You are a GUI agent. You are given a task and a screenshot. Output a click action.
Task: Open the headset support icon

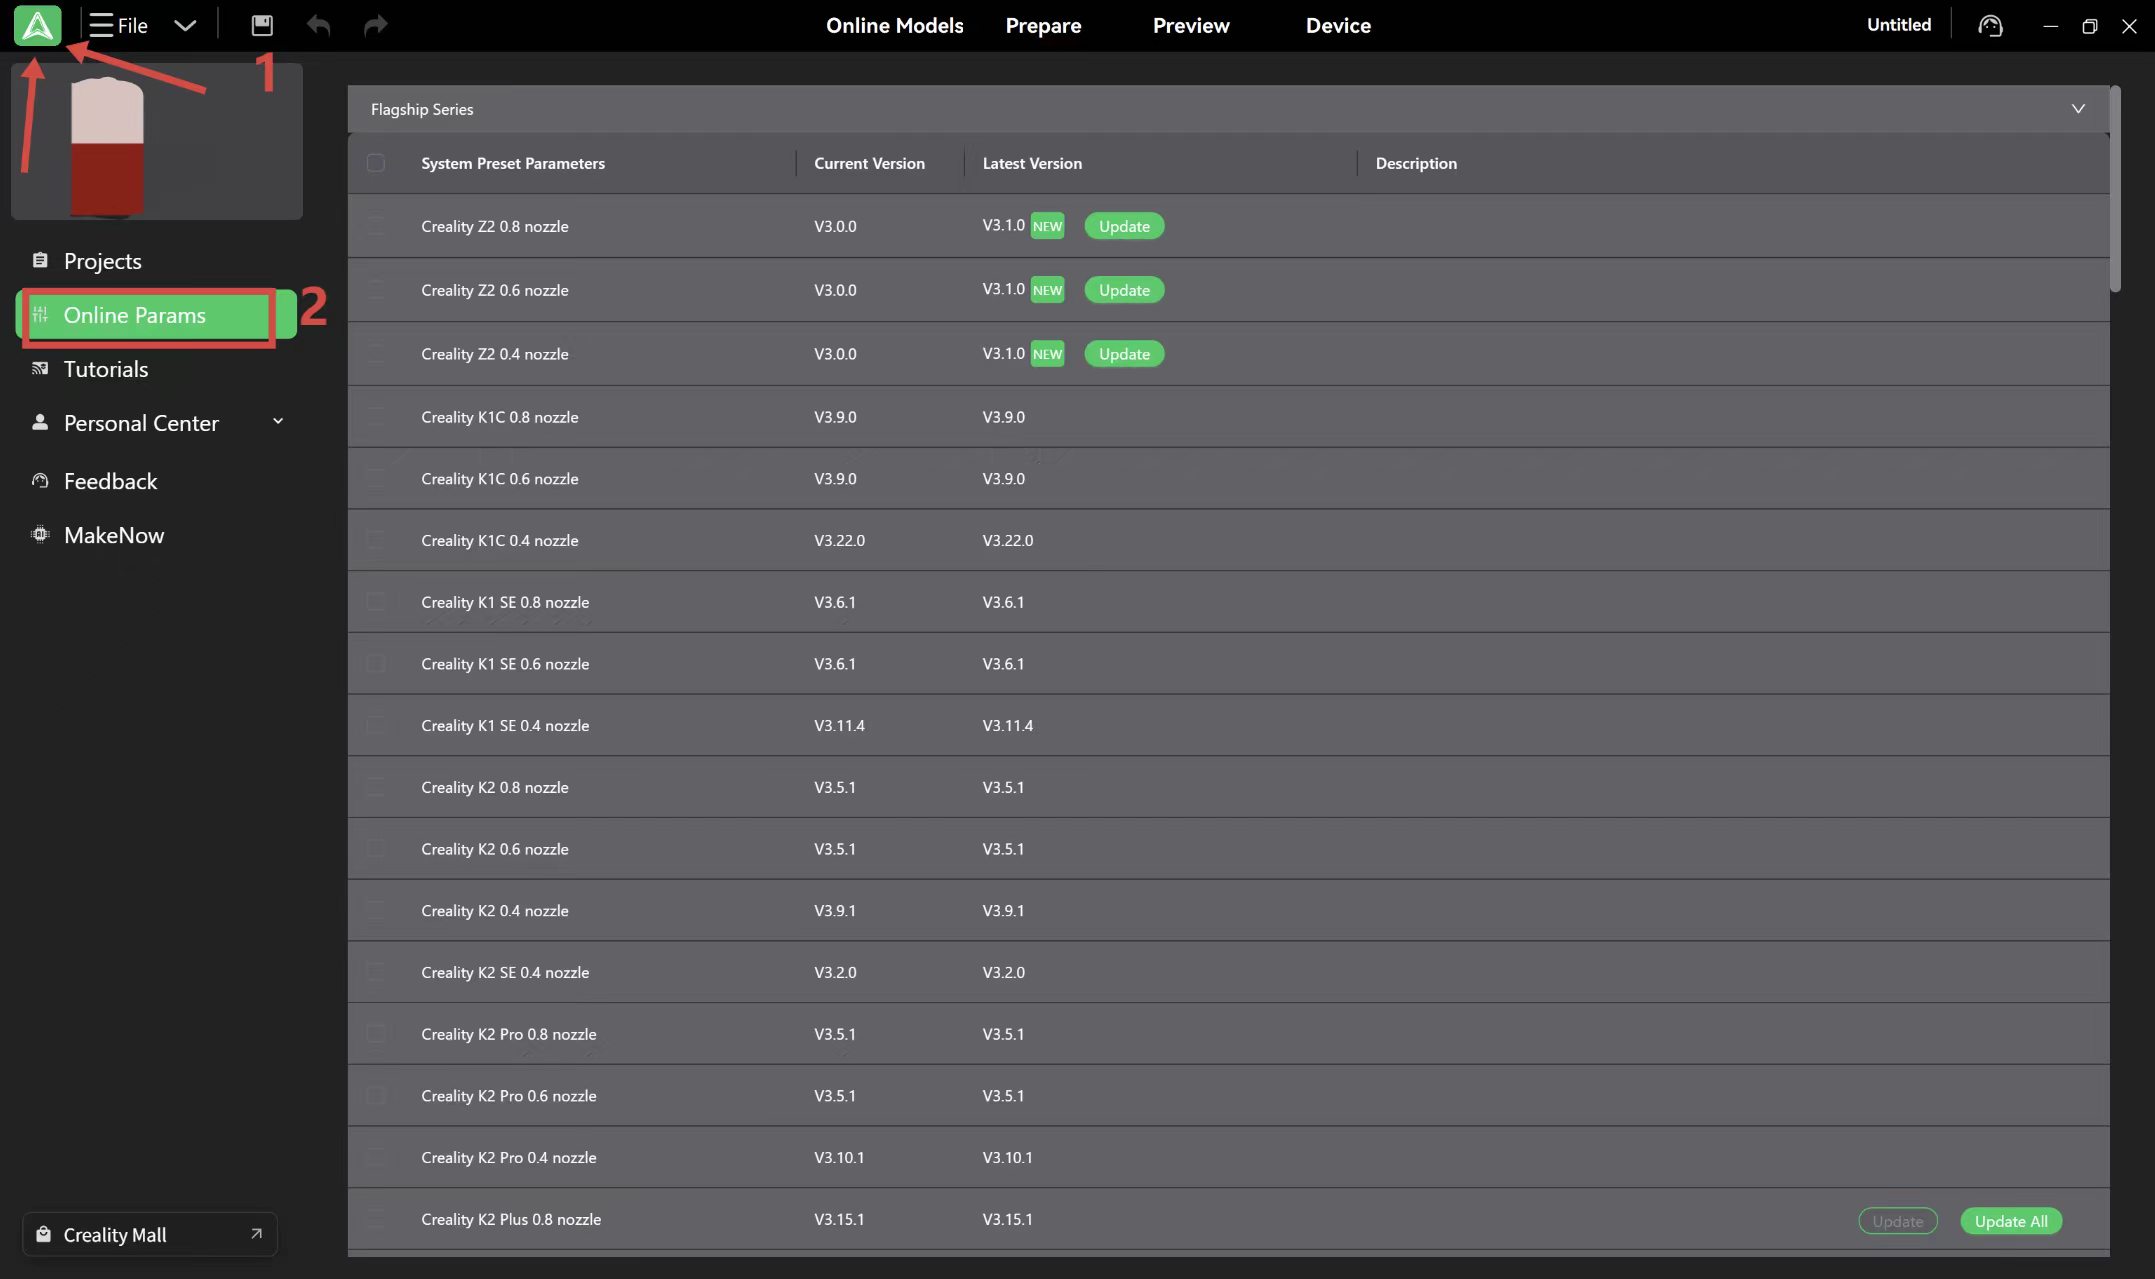(1990, 25)
